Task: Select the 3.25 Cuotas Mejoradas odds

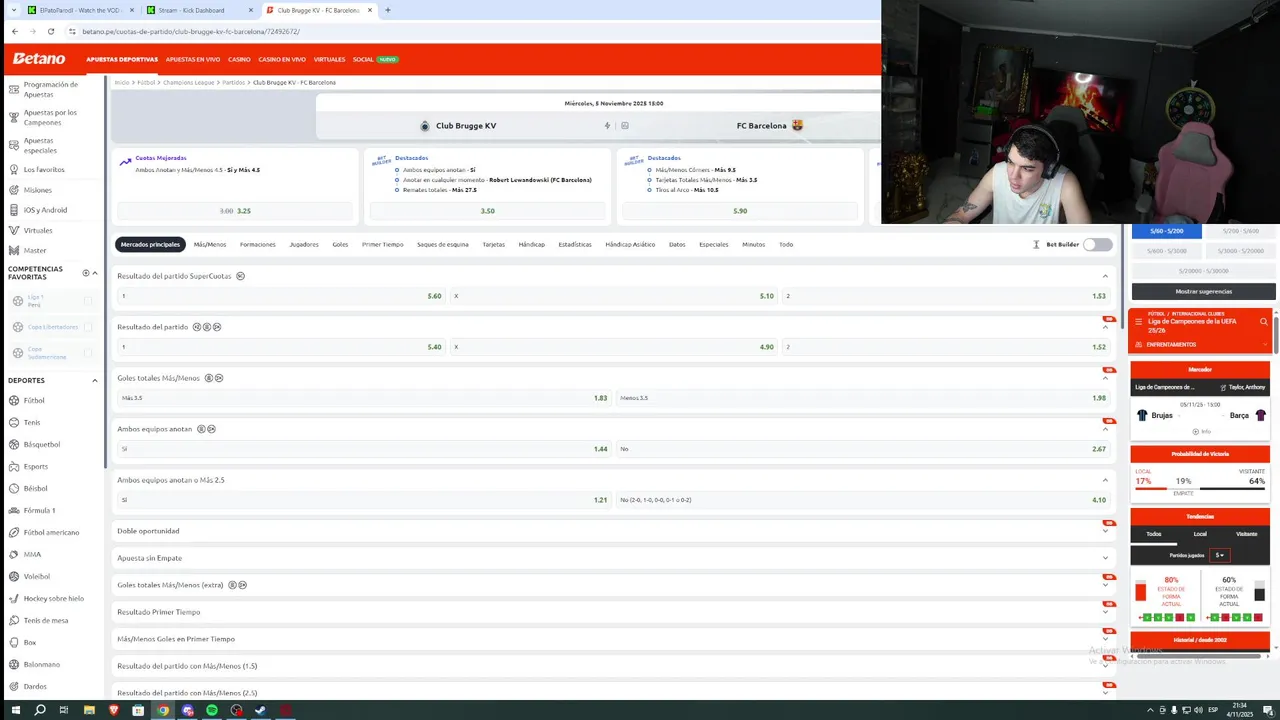Action: click(x=235, y=211)
